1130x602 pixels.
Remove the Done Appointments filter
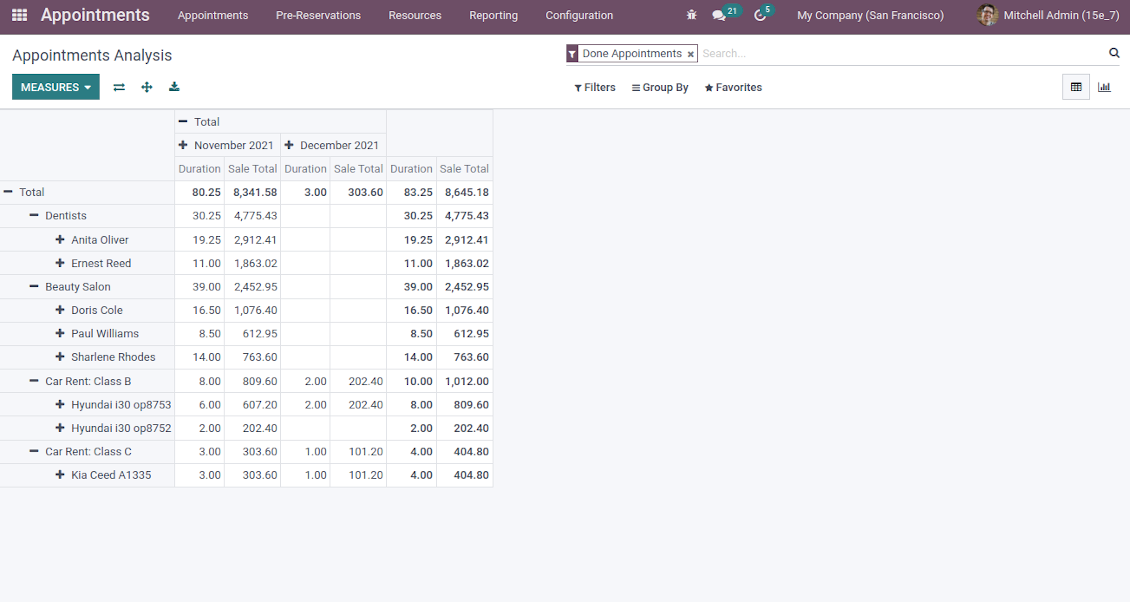tap(690, 54)
